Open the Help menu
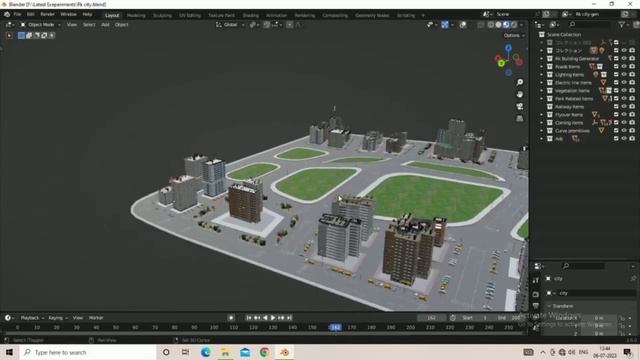 87,14
